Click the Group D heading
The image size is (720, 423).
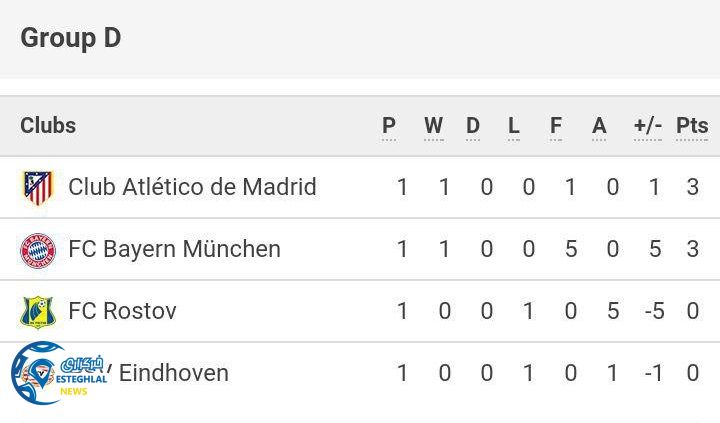[70, 38]
